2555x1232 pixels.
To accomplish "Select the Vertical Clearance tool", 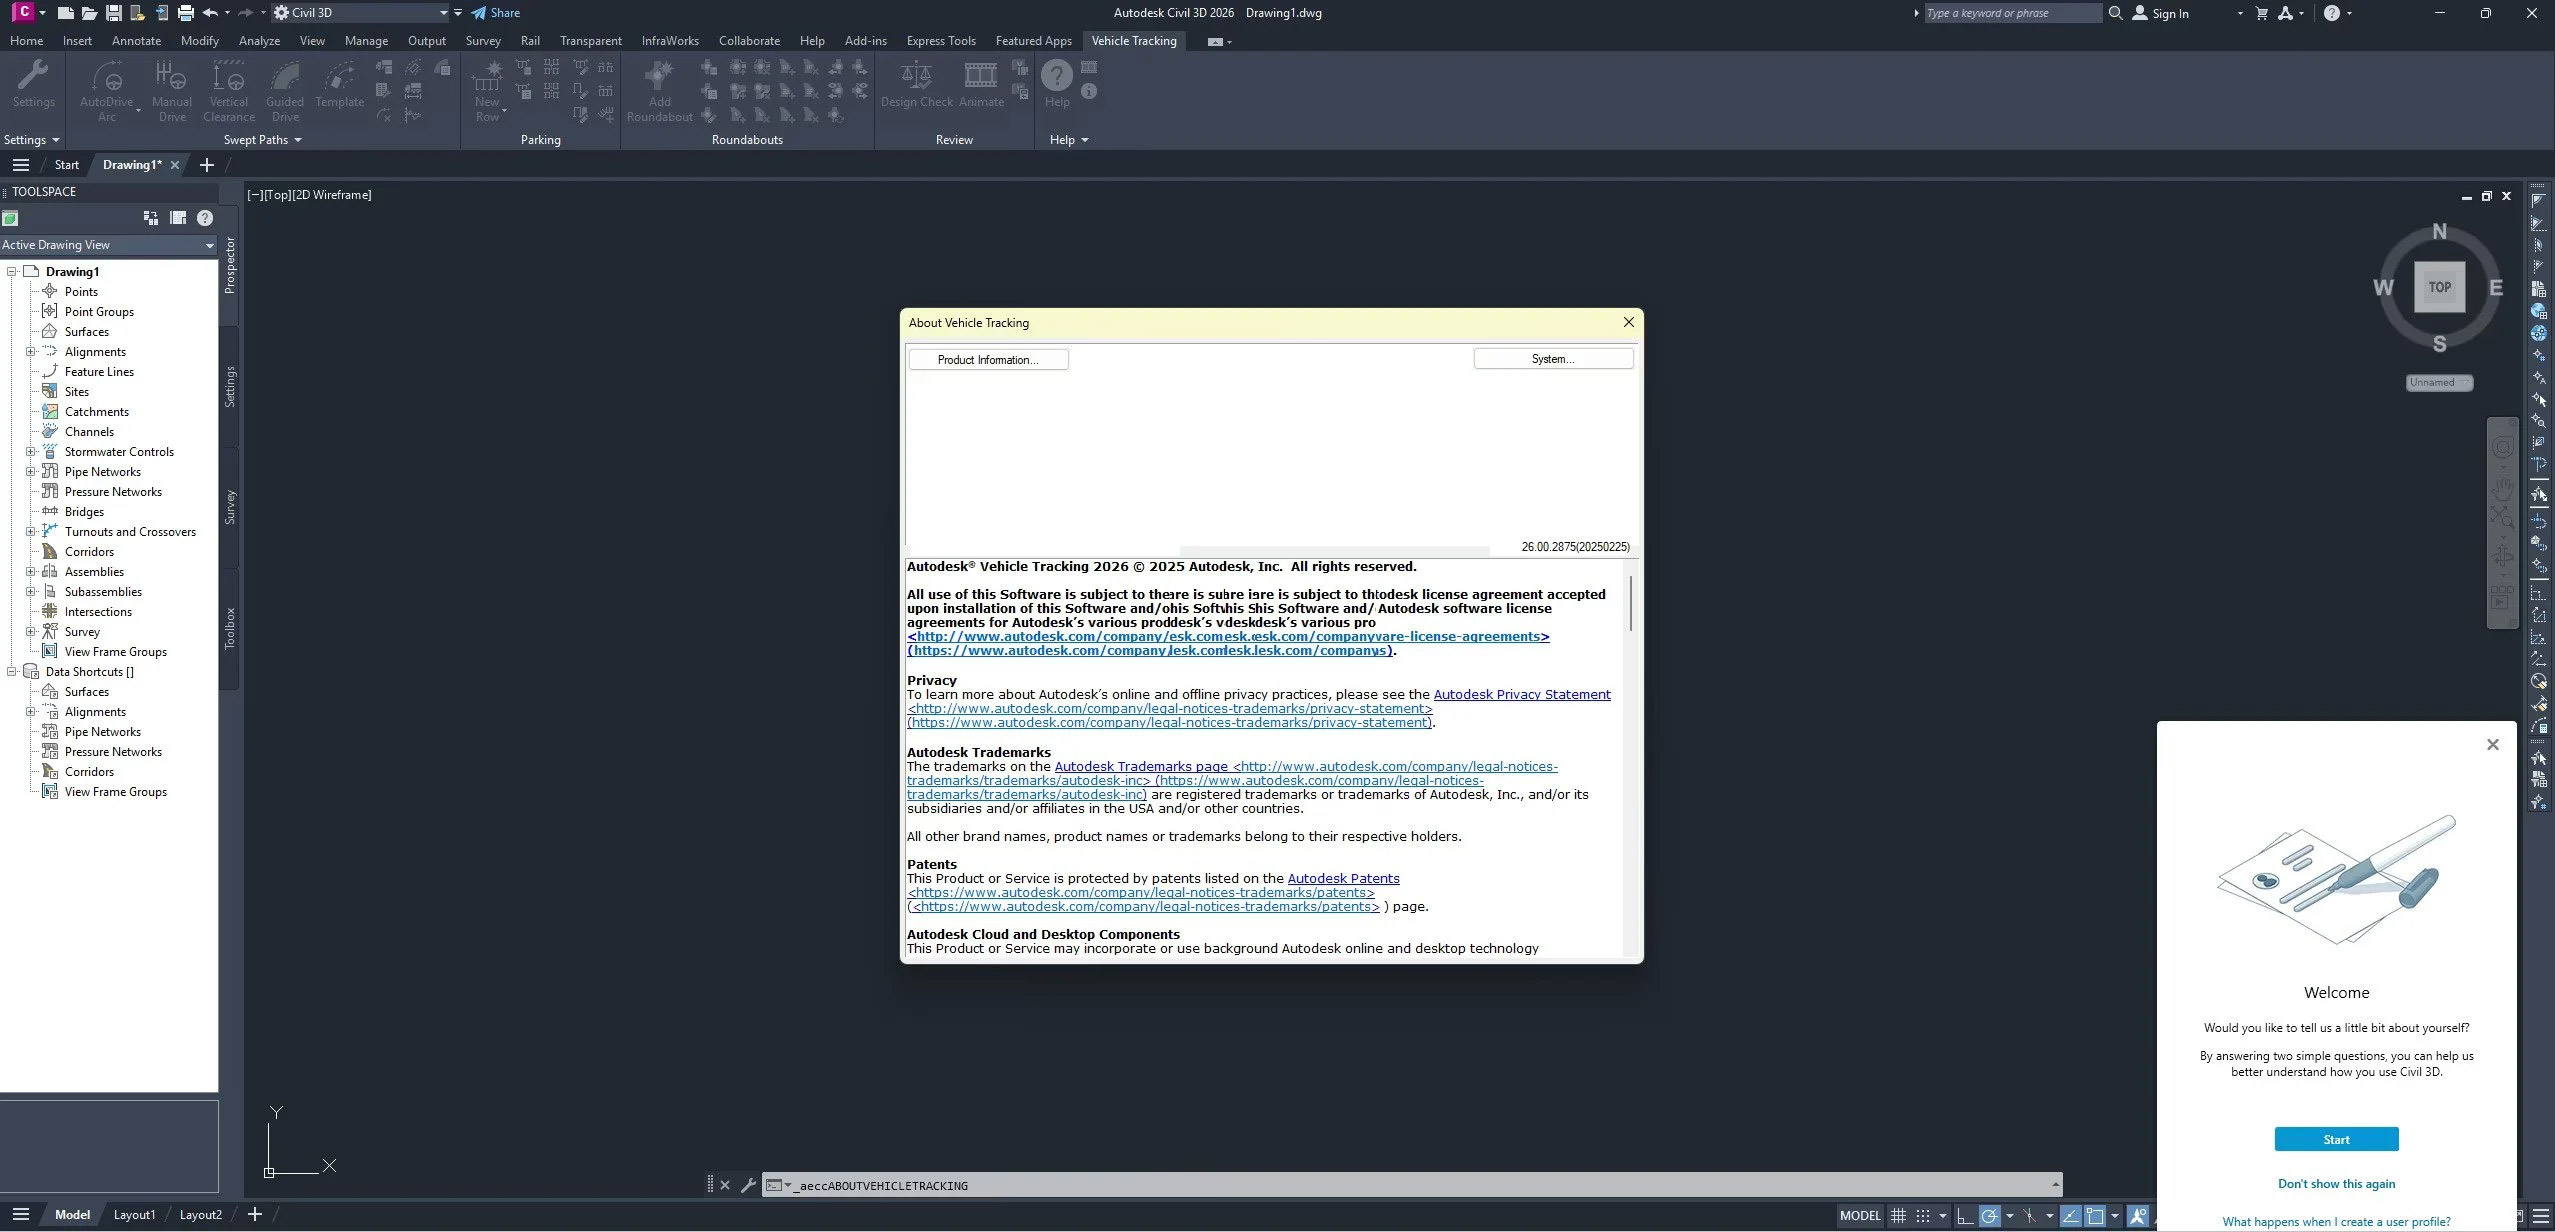I will point(228,78).
